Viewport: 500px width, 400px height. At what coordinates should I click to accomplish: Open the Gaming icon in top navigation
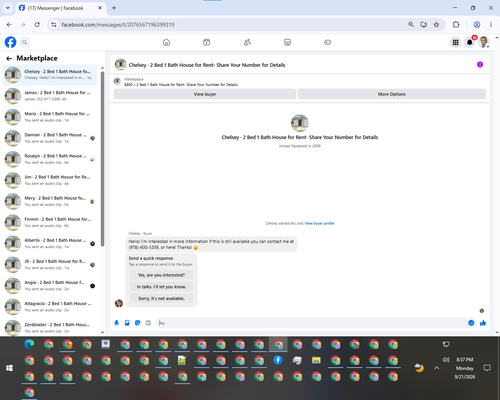[x=328, y=42]
